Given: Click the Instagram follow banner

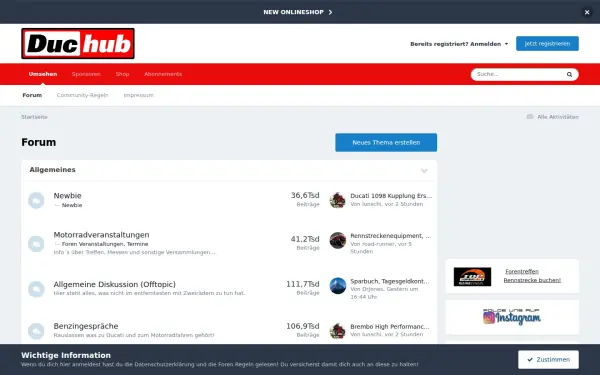Looking at the screenshot, I should (512, 317).
